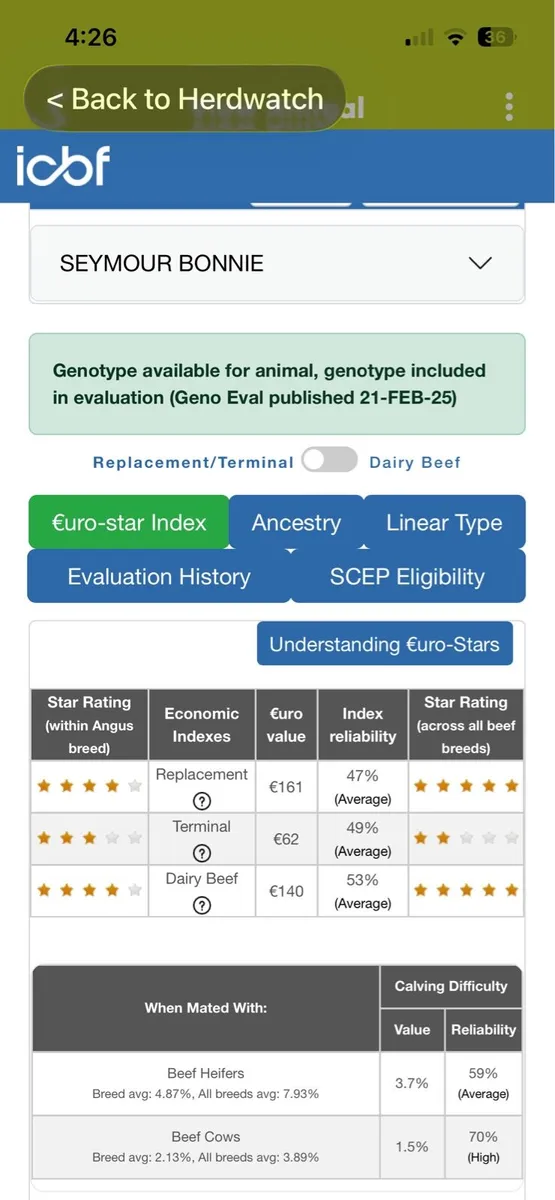
Task: Open Dairy Beef index help question mark
Action: 202,905
